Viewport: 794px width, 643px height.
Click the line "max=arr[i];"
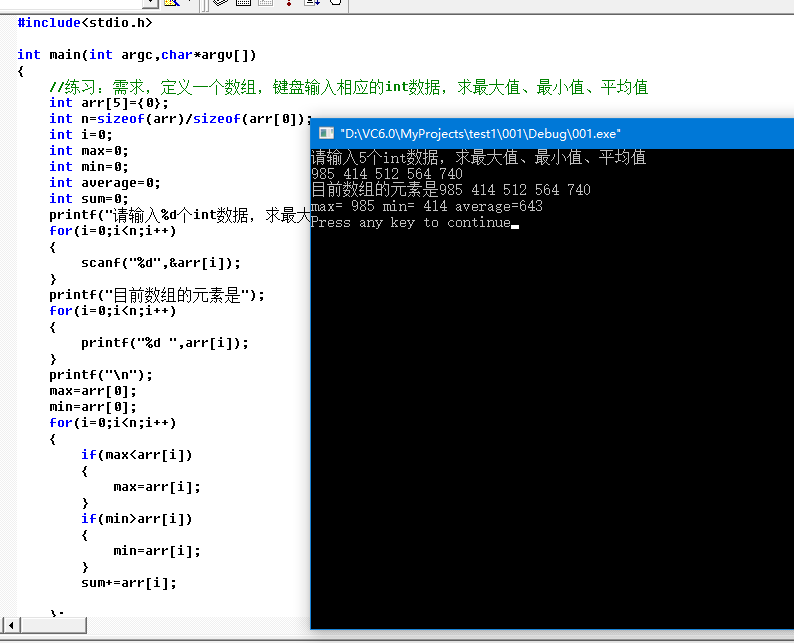point(157,487)
